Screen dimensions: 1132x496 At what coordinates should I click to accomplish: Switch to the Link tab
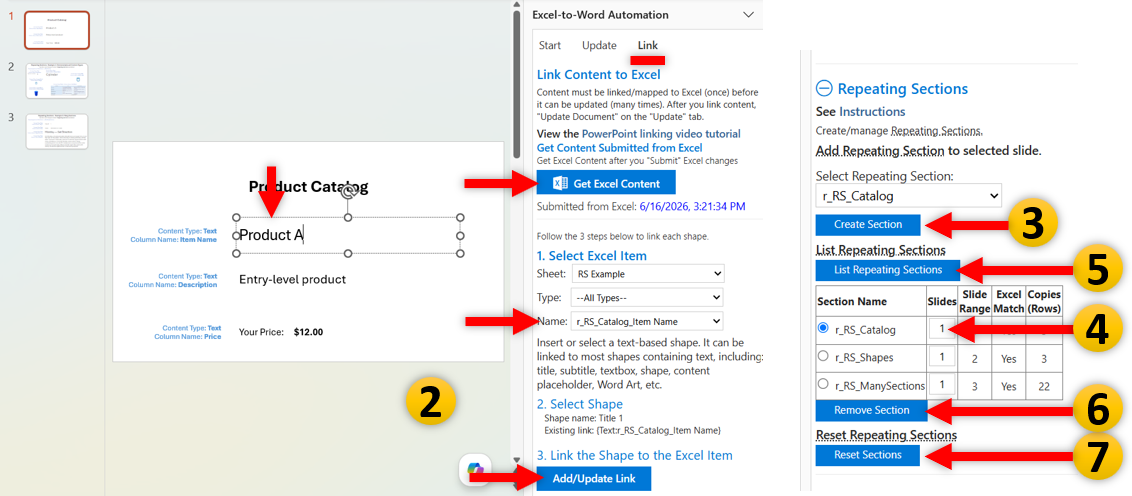pyautogui.click(x=648, y=45)
